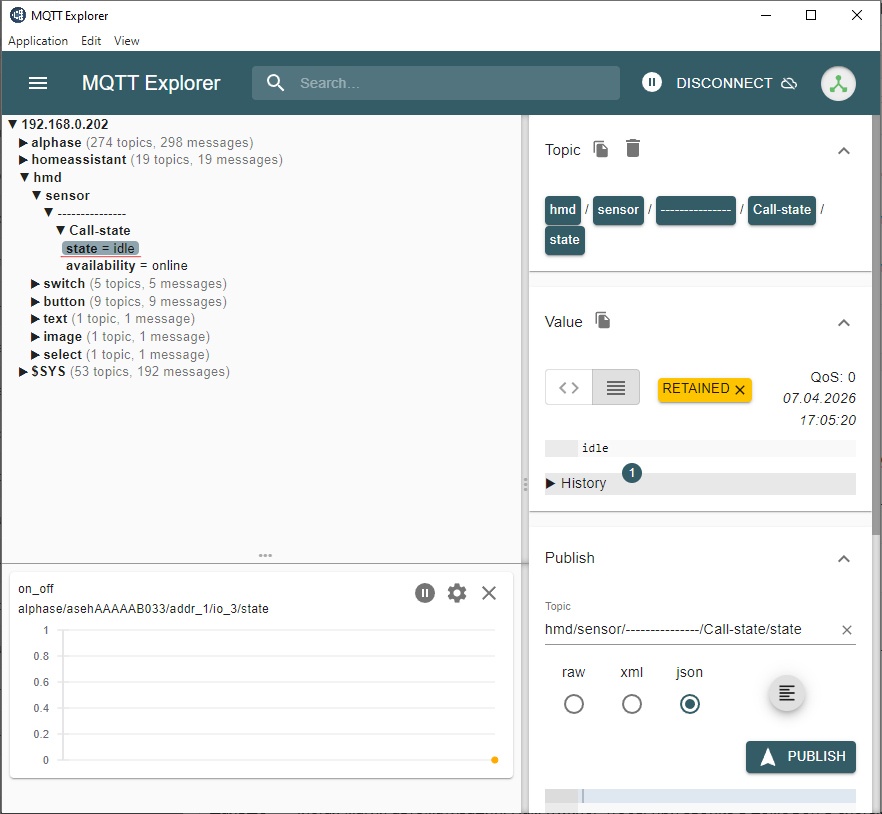
Task: Expand the button topic node
Action: tap(35, 302)
